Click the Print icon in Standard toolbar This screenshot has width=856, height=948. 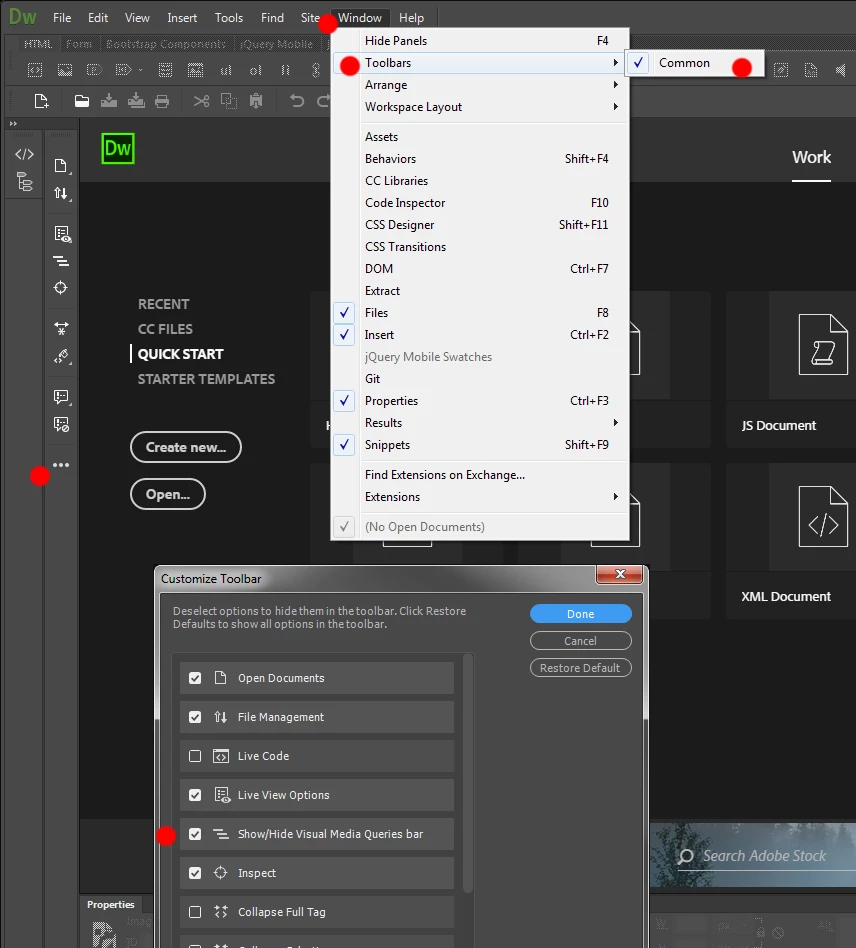tap(162, 101)
